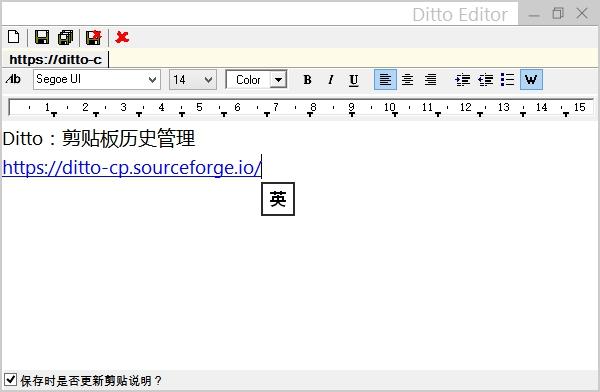Center align the text

click(x=408, y=80)
